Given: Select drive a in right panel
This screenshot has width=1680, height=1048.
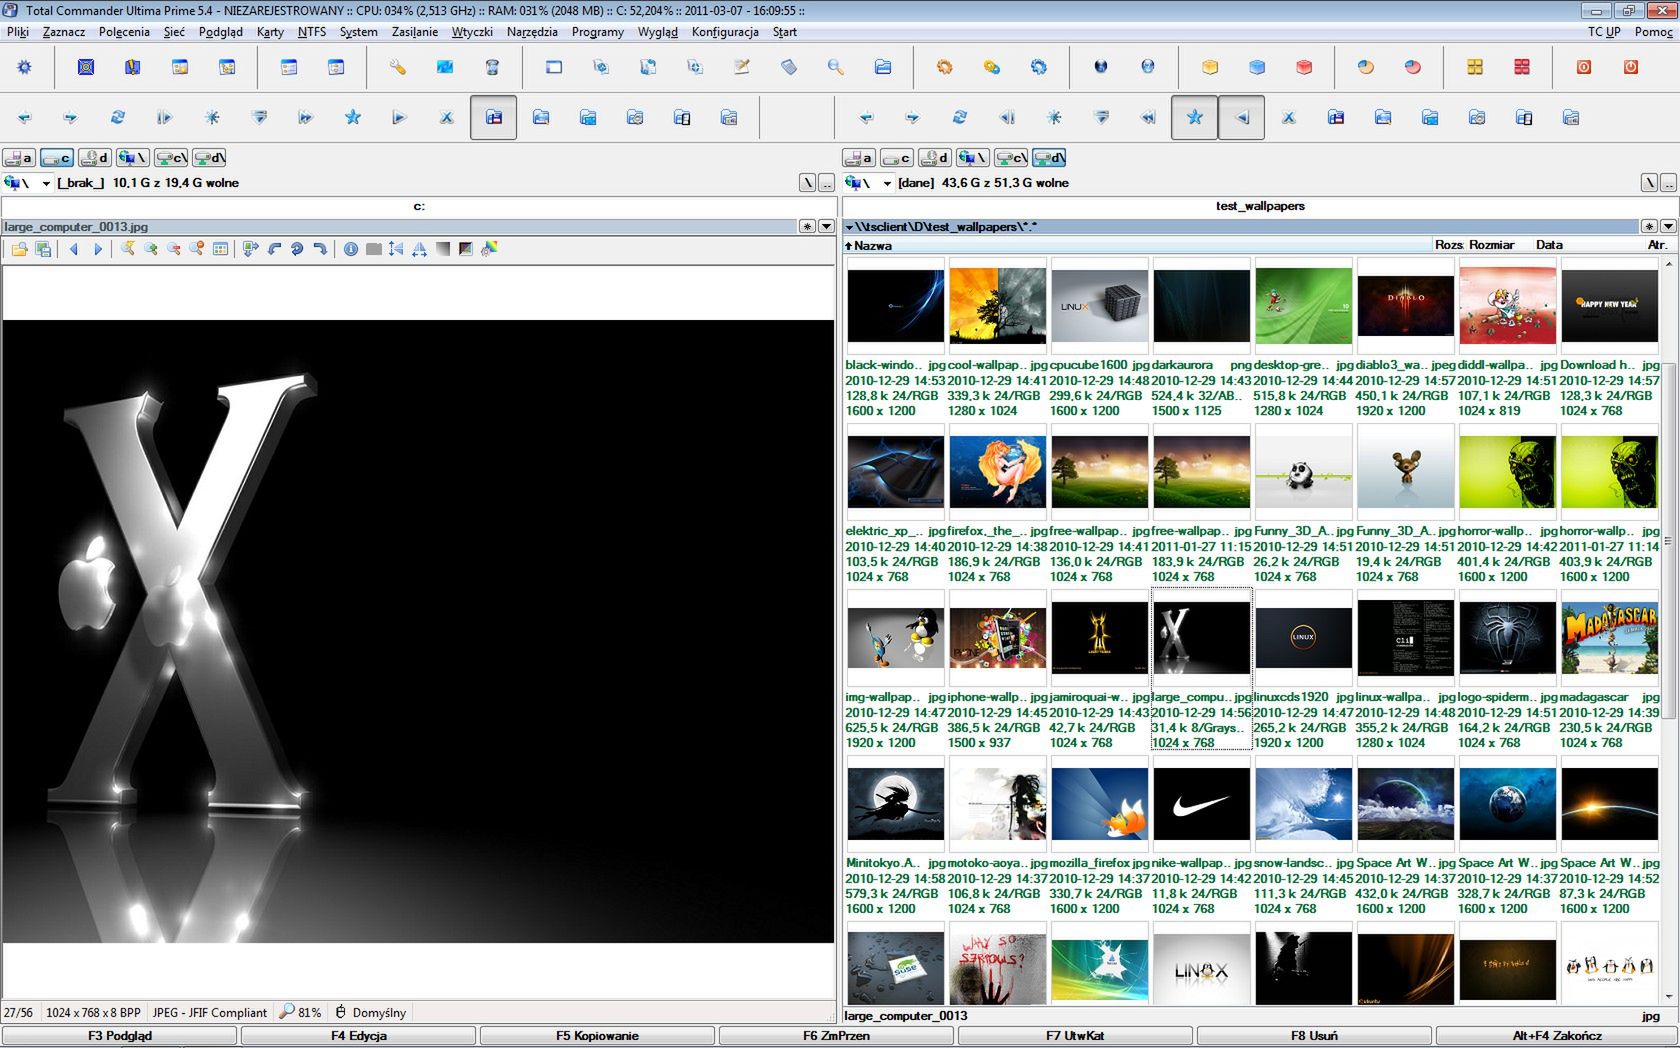Looking at the screenshot, I should 859,158.
